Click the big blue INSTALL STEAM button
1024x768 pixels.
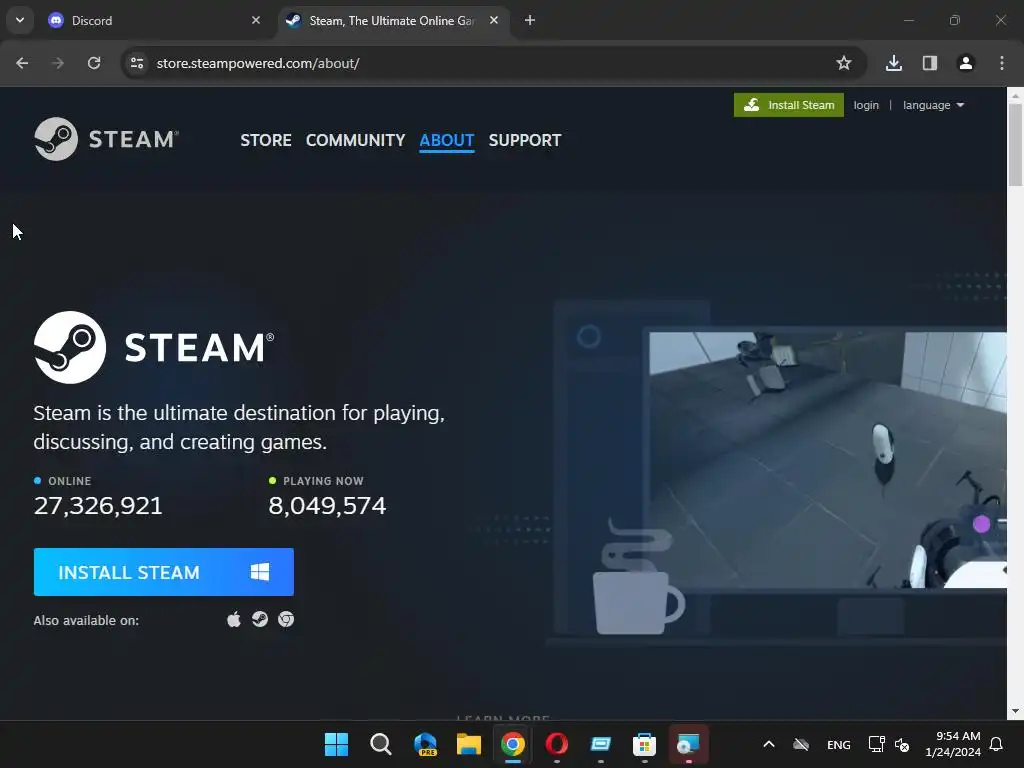(x=164, y=572)
